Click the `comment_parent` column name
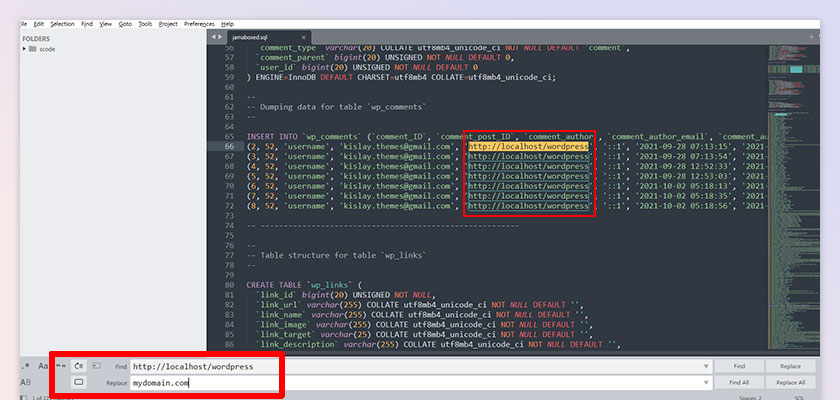The image size is (840, 400). coord(292,57)
